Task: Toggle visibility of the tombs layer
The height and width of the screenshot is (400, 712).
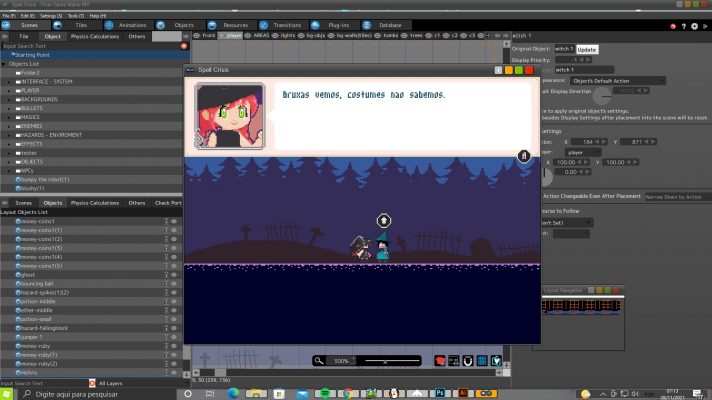Action: [377, 35]
